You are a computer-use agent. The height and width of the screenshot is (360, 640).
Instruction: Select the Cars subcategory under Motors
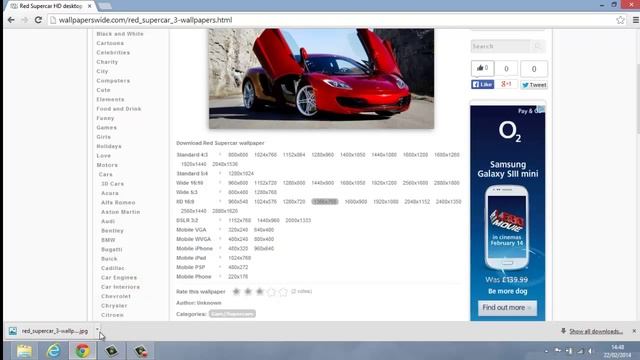click(x=105, y=175)
